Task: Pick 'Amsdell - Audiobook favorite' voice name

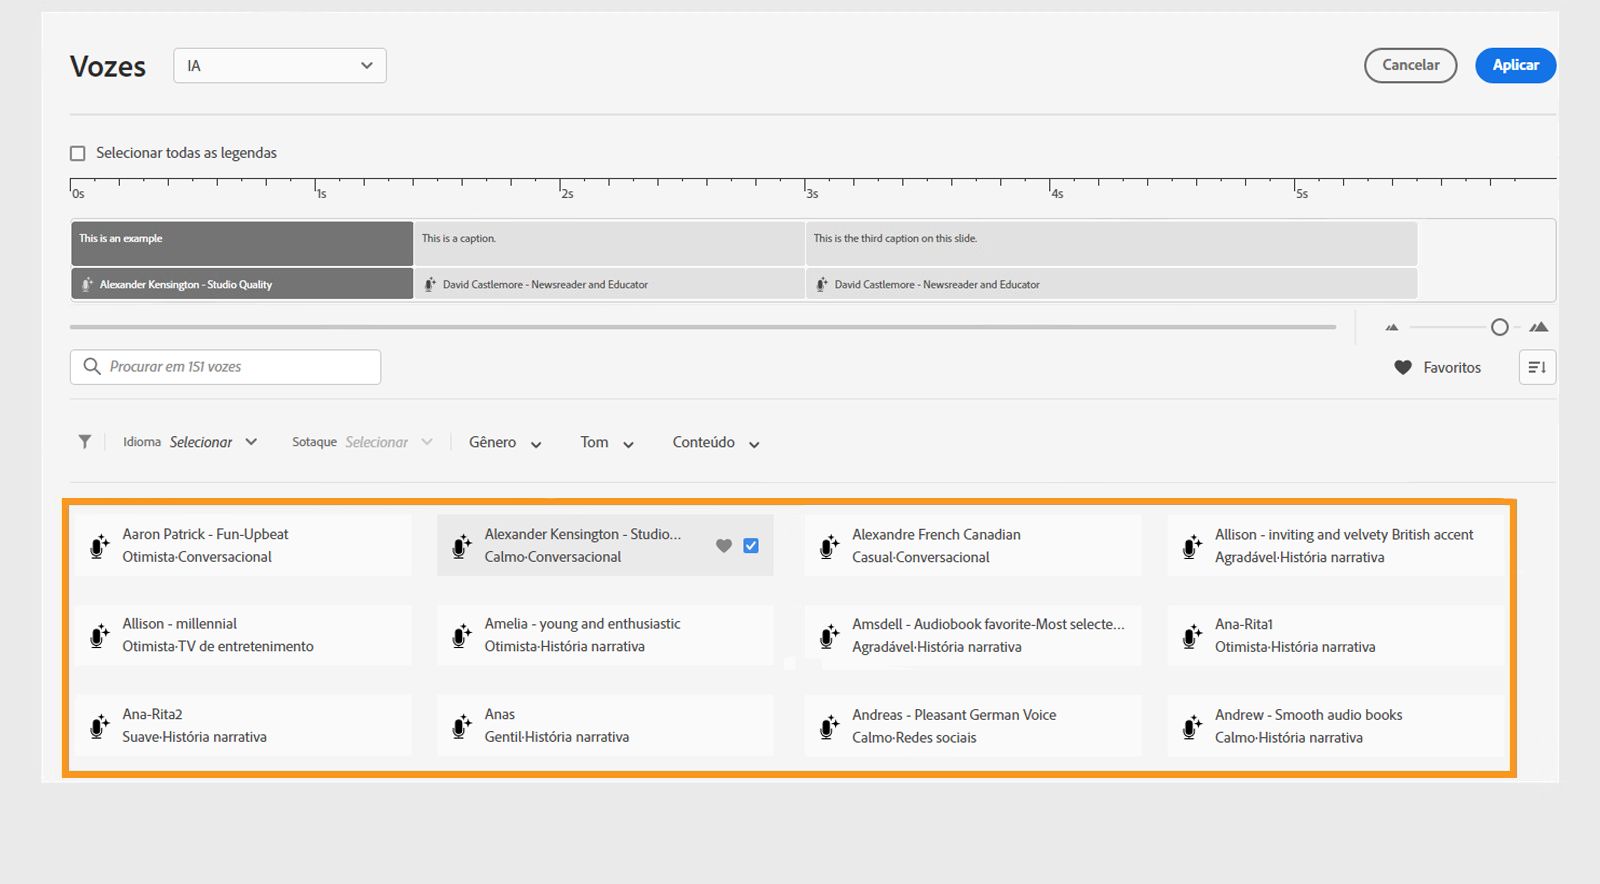Action: point(988,623)
